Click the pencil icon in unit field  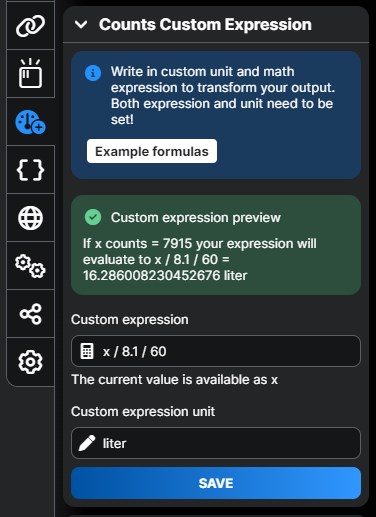coord(87,443)
